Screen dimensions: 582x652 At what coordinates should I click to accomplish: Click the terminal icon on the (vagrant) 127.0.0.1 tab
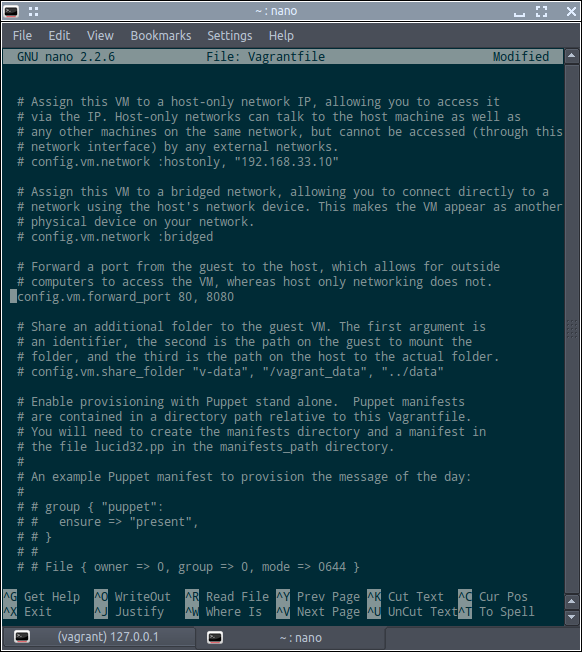click(22, 637)
